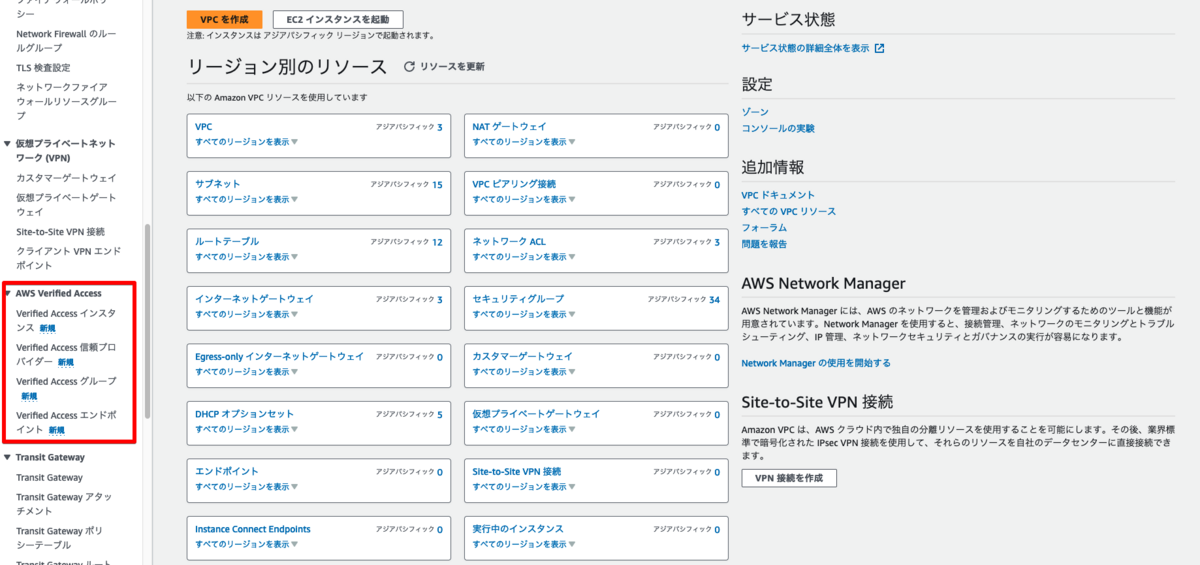
Task: Click the sidebar vertical scrollbar
Action: point(148,320)
